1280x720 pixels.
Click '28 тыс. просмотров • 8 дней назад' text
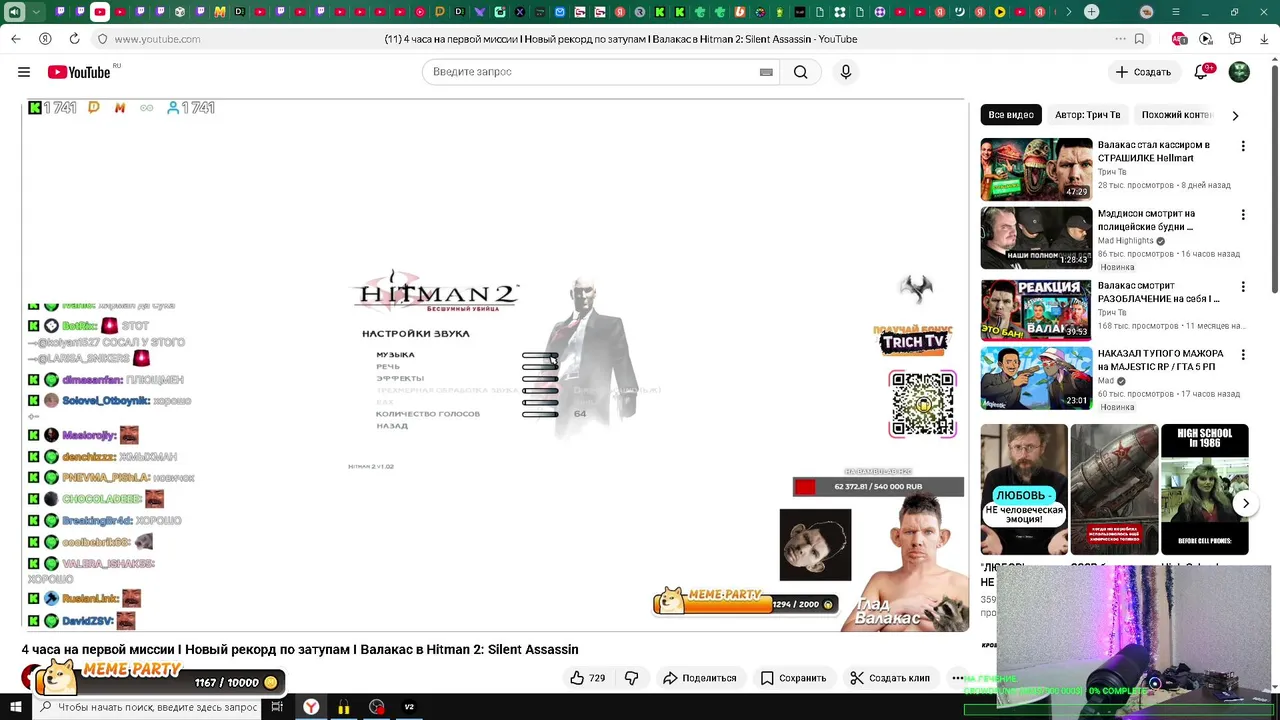[1164, 185]
